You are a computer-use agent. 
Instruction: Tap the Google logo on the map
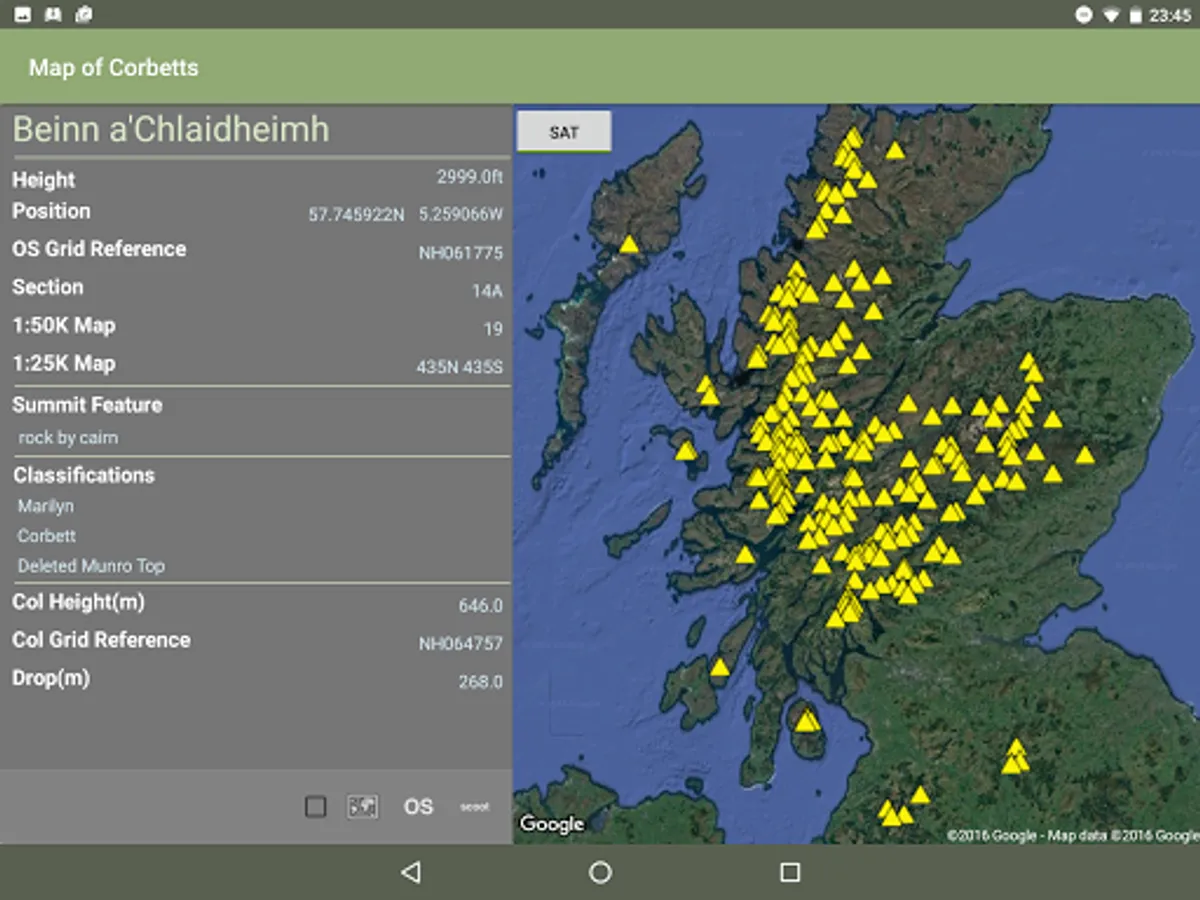click(551, 824)
